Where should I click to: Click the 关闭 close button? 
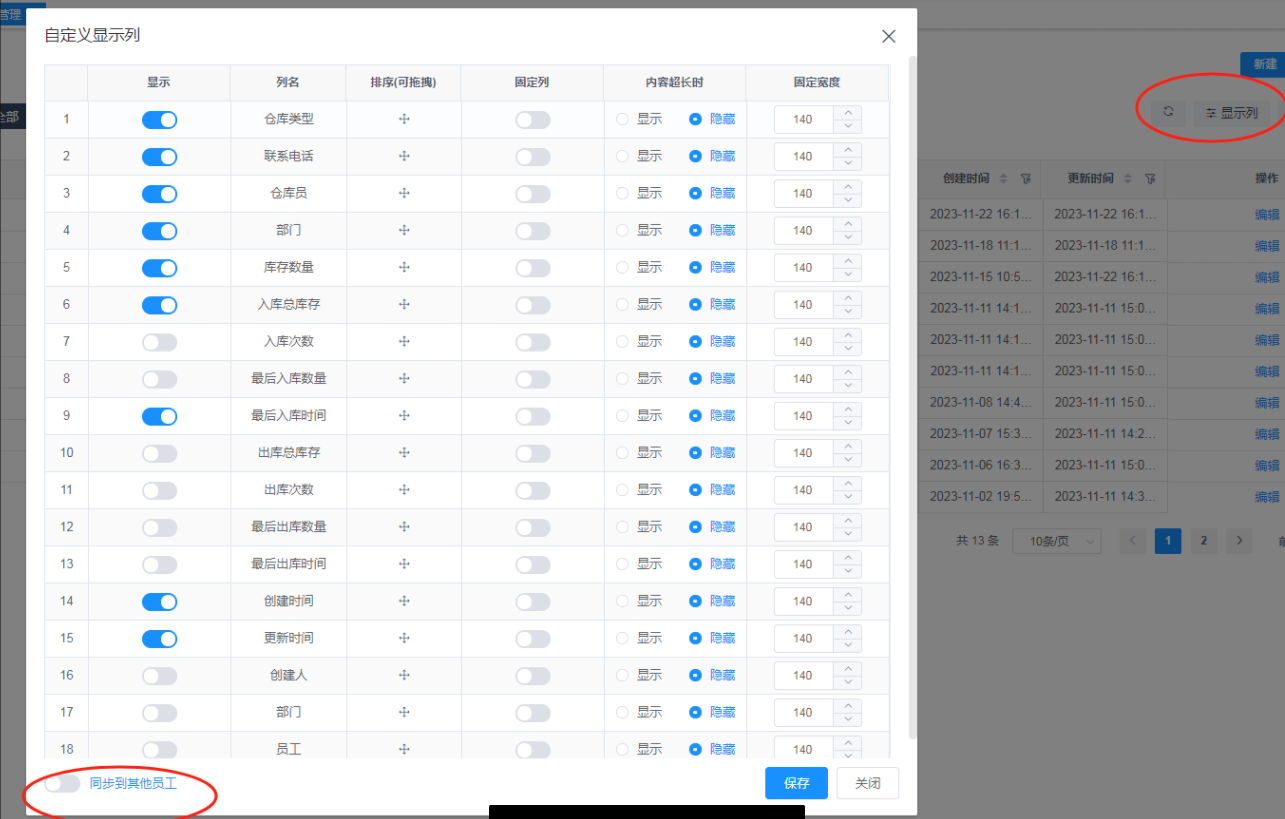click(x=867, y=783)
